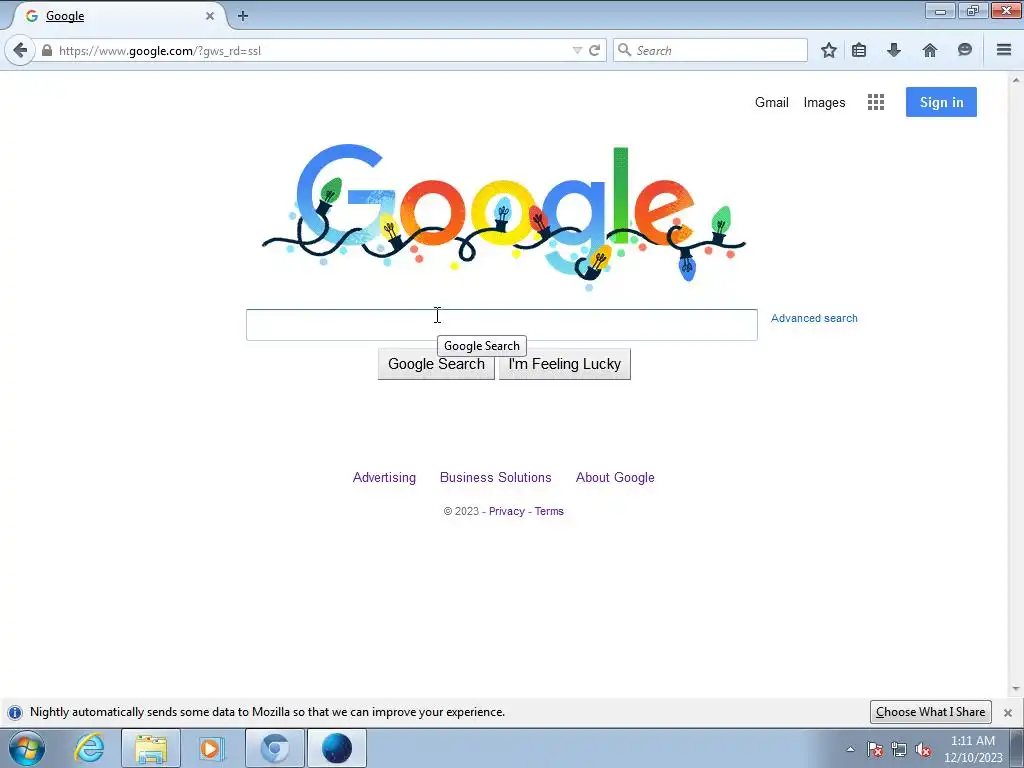
Task: Click inside the Google search box
Action: tap(502, 325)
